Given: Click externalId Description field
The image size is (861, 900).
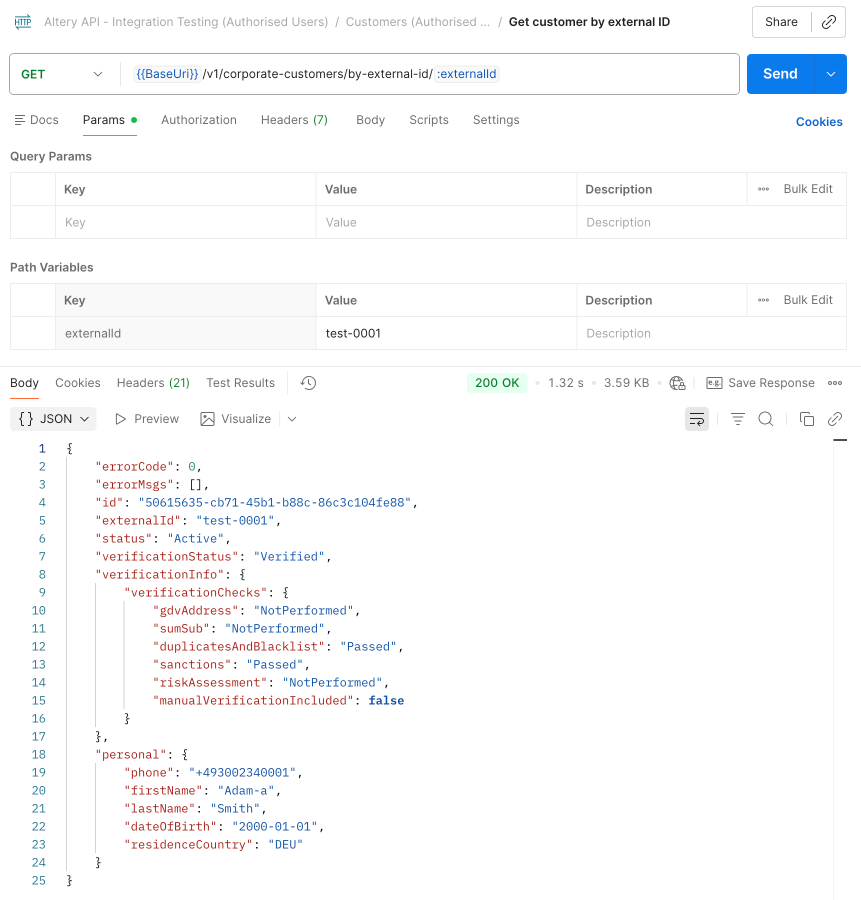Looking at the screenshot, I should [x=711, y=333].
